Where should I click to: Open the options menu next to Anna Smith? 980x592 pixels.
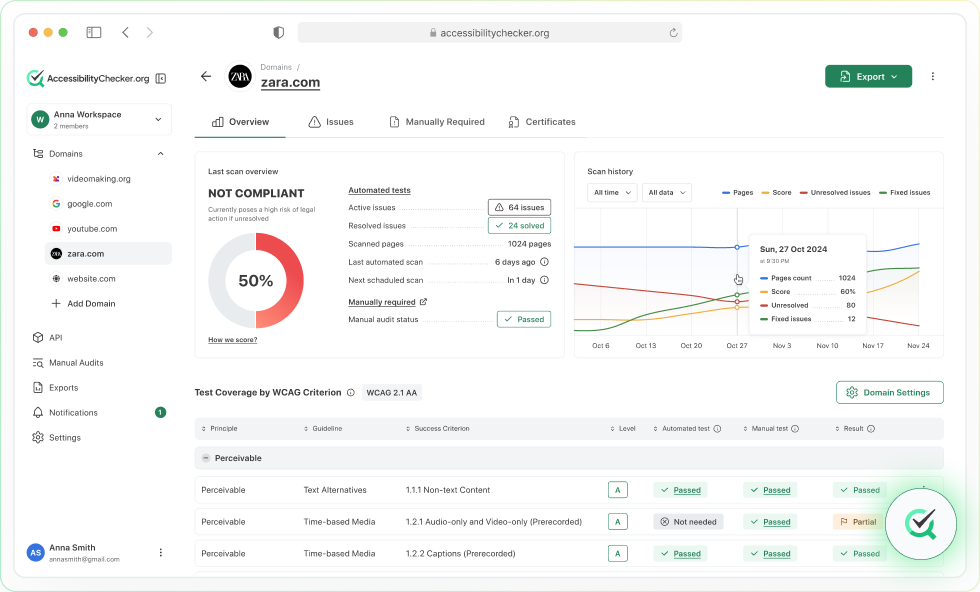pos(161,552)
